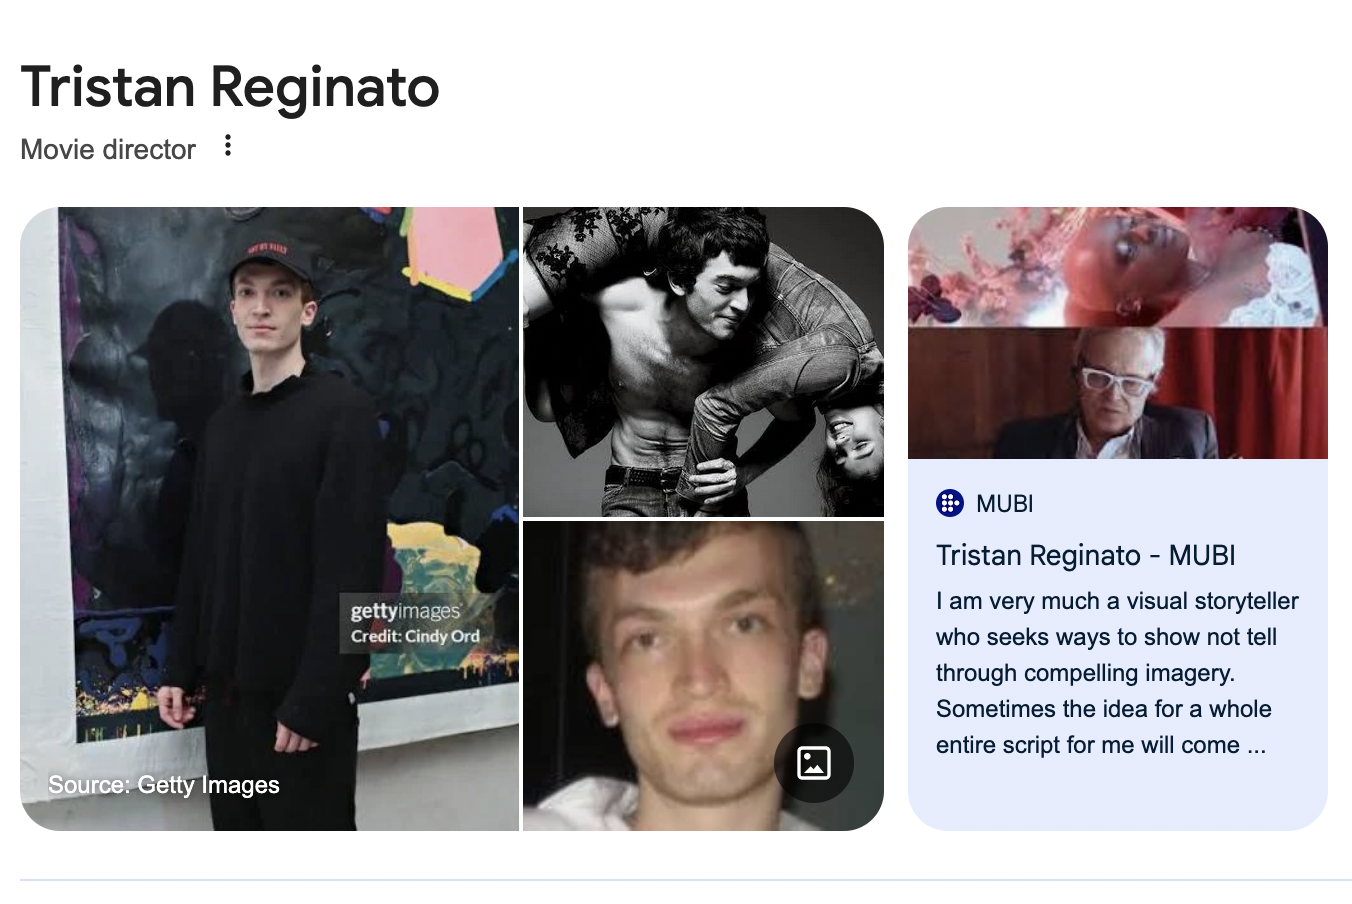Viewport: 1352px width, 904px height.
Task: Click the MUBI round logo icon
Action: pyautogui.click(x=950, y=503)
